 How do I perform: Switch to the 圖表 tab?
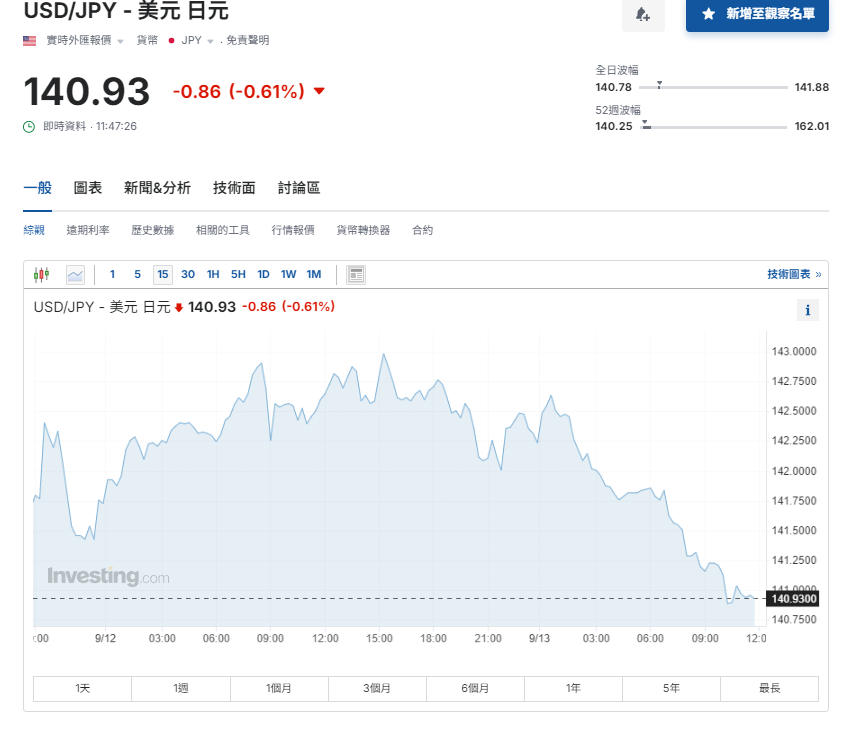pyautogui.click(x=88, y=188)
